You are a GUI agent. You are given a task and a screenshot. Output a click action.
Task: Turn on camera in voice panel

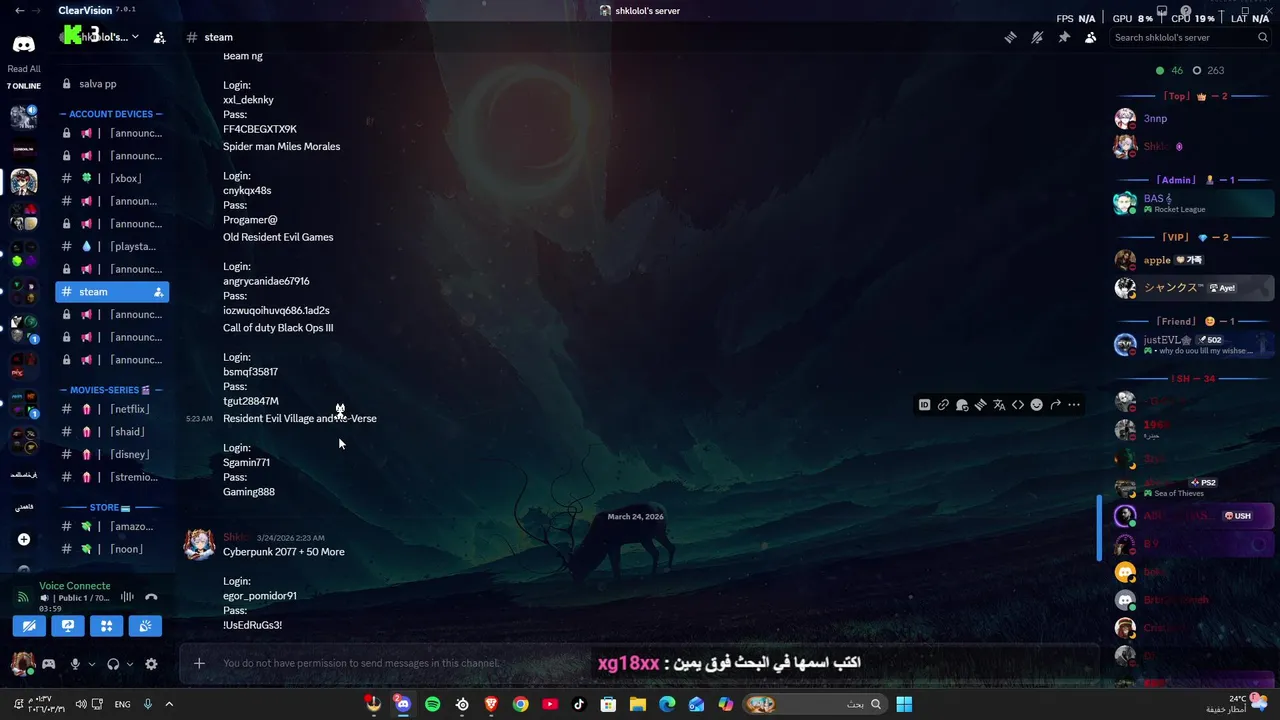click(x=29, y=626)
